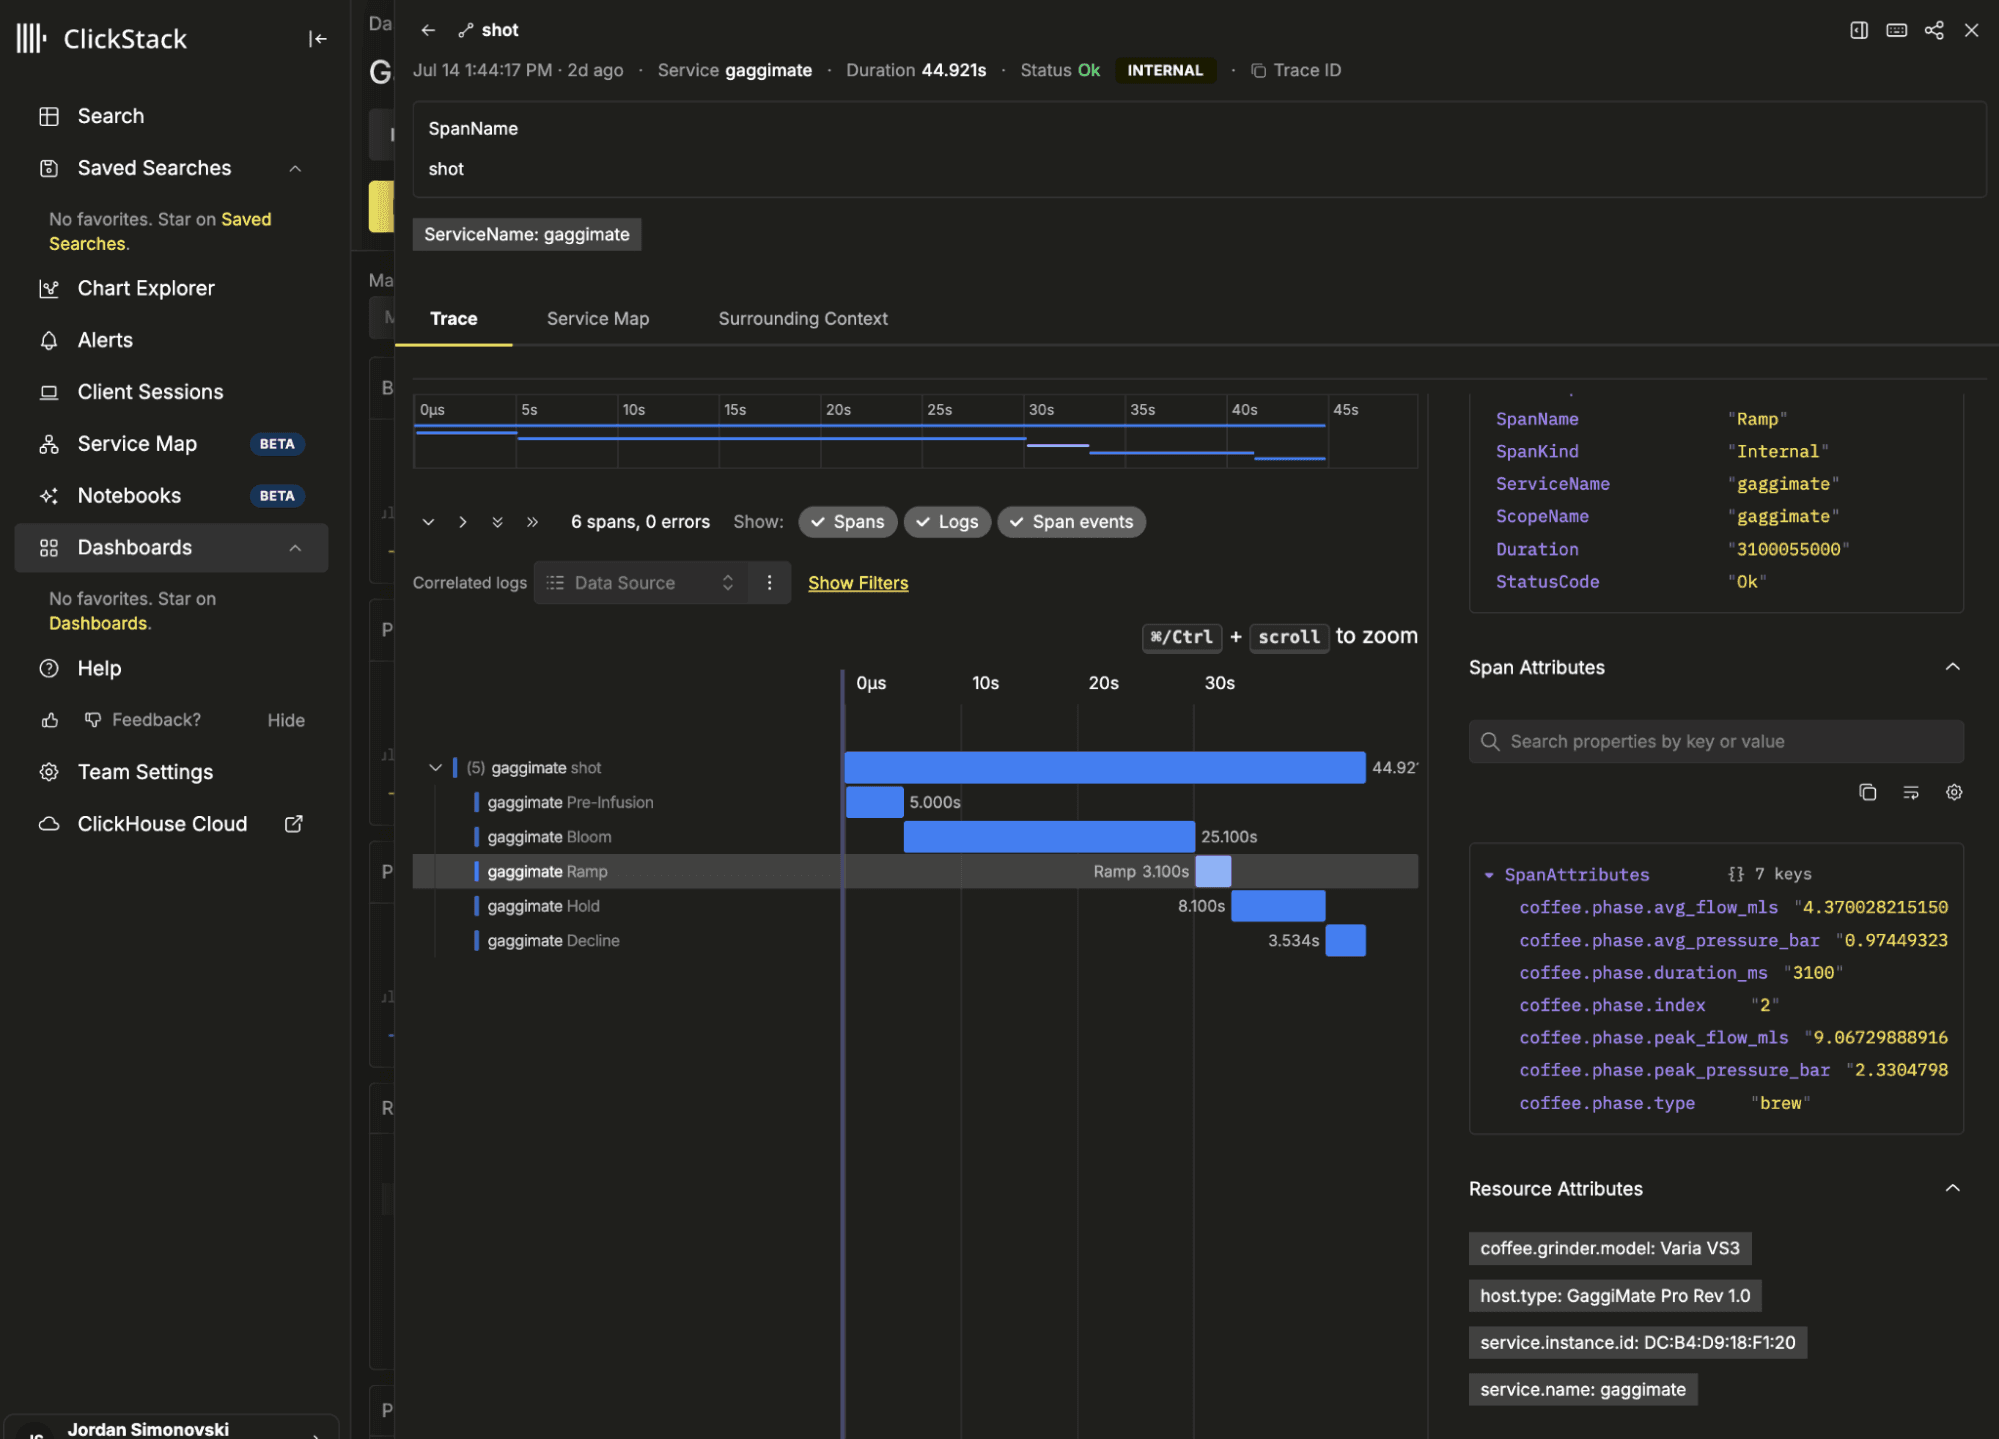Open correlated logs more options menu
This screenshot has width=1999, height=1439.
(x=769, y=583)
